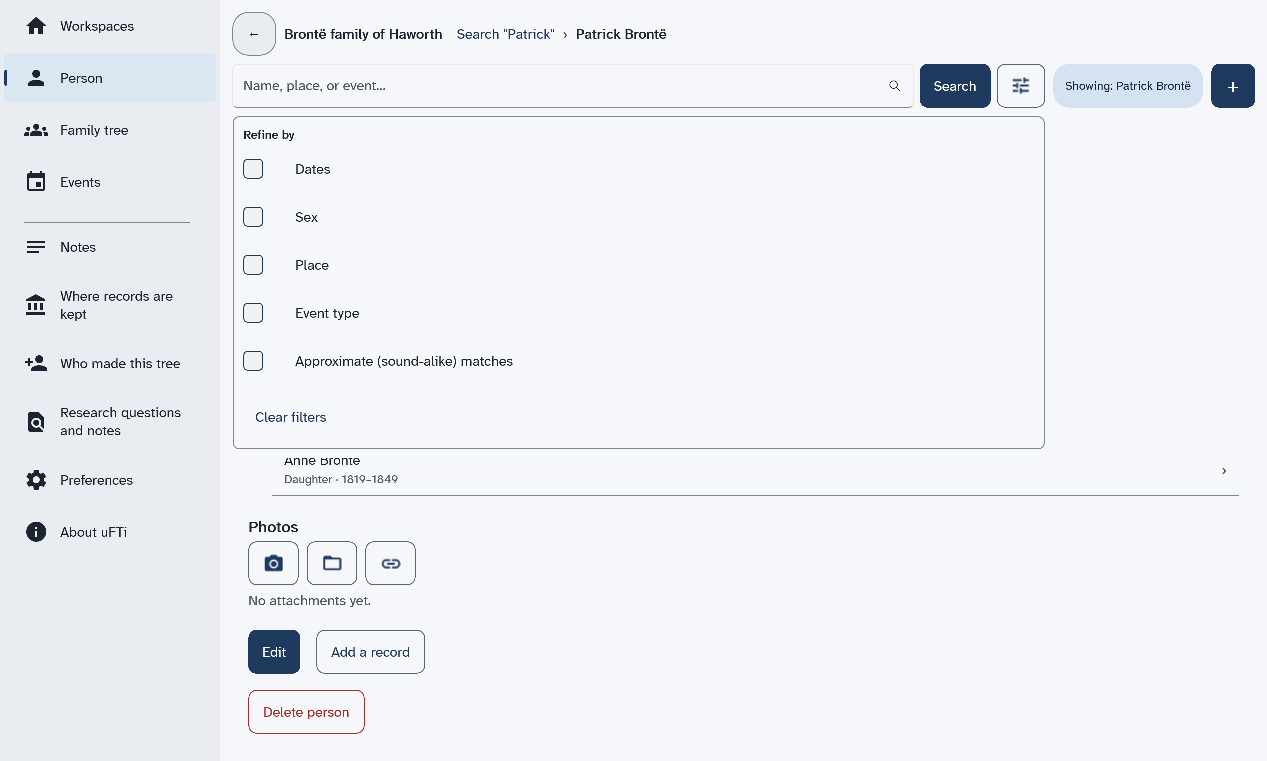Open About uFTi in sidebar
This screenshot has height=761, width=1267.
pyautogui.click(x=110, y=532)
